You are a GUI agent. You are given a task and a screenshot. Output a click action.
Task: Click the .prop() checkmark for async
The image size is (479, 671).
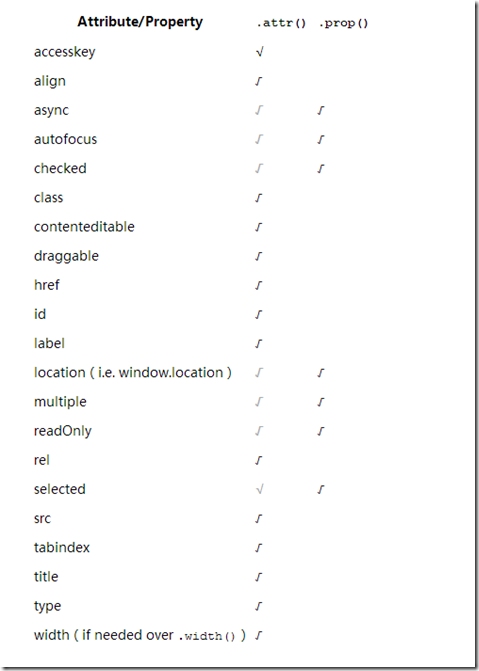(x=321, y=110)
